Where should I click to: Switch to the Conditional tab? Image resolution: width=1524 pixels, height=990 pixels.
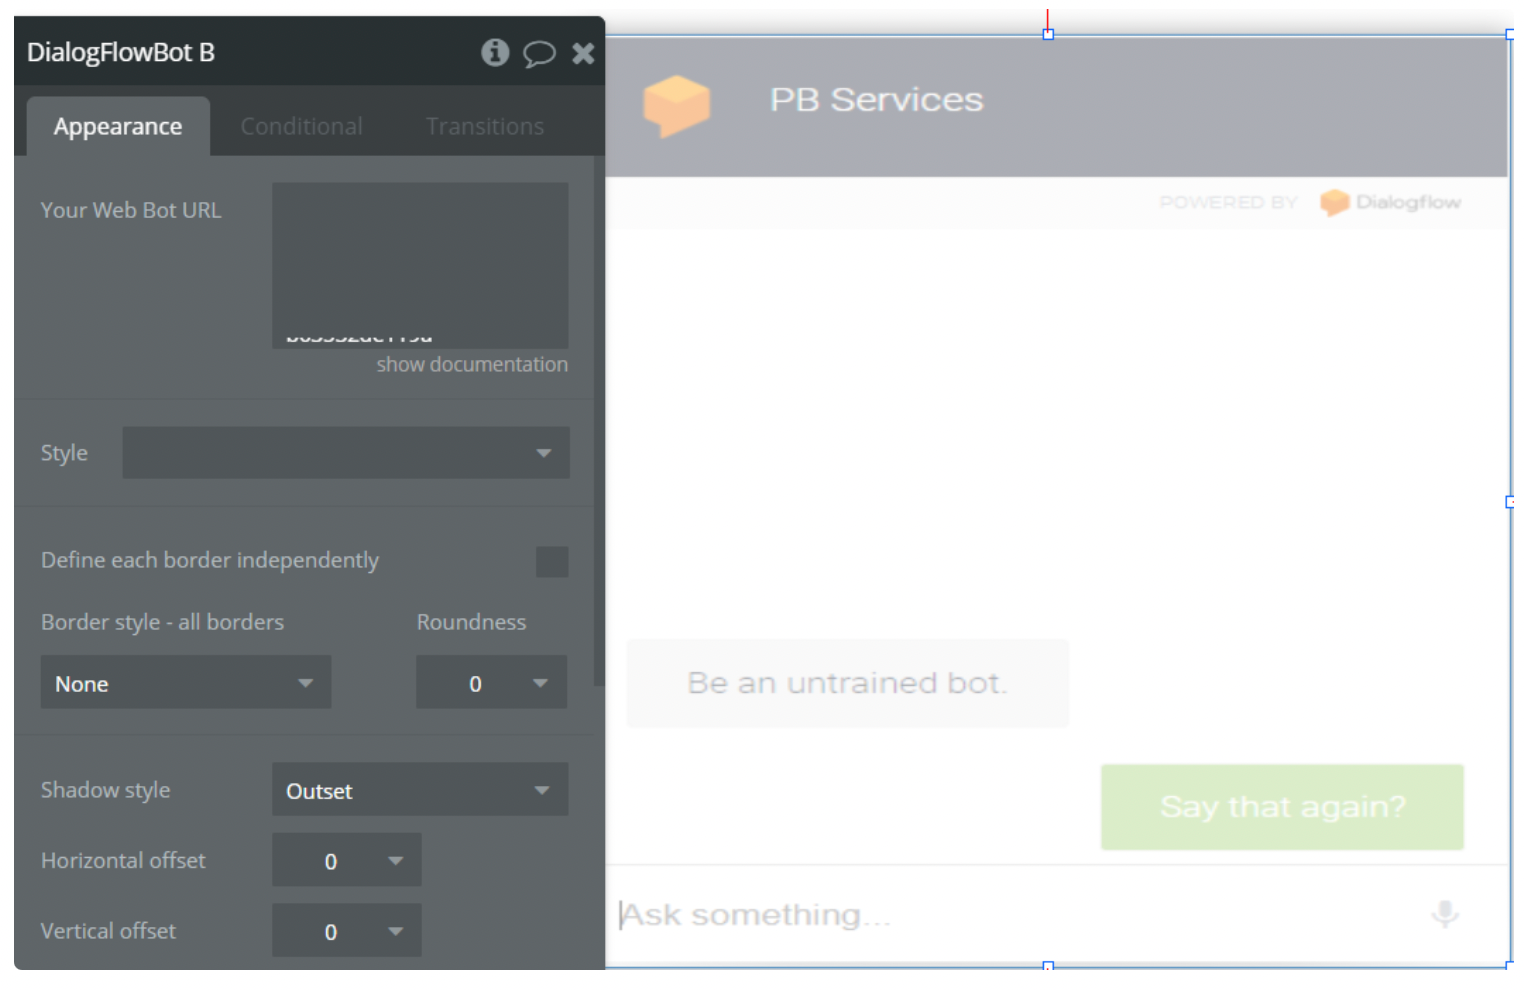pyautogui.click(x=301, y=126)
